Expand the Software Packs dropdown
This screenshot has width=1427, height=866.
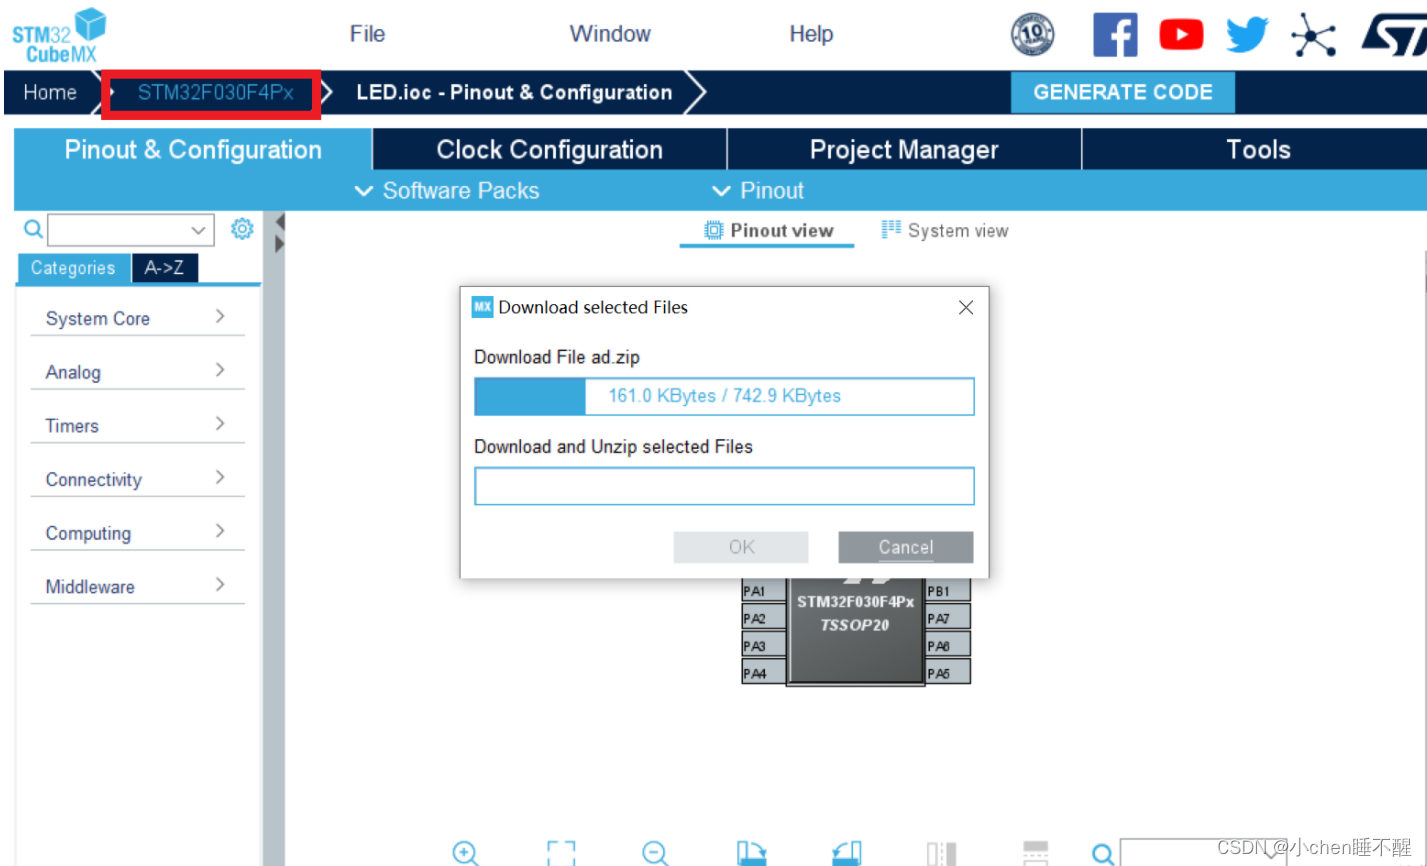pos(447,191)
